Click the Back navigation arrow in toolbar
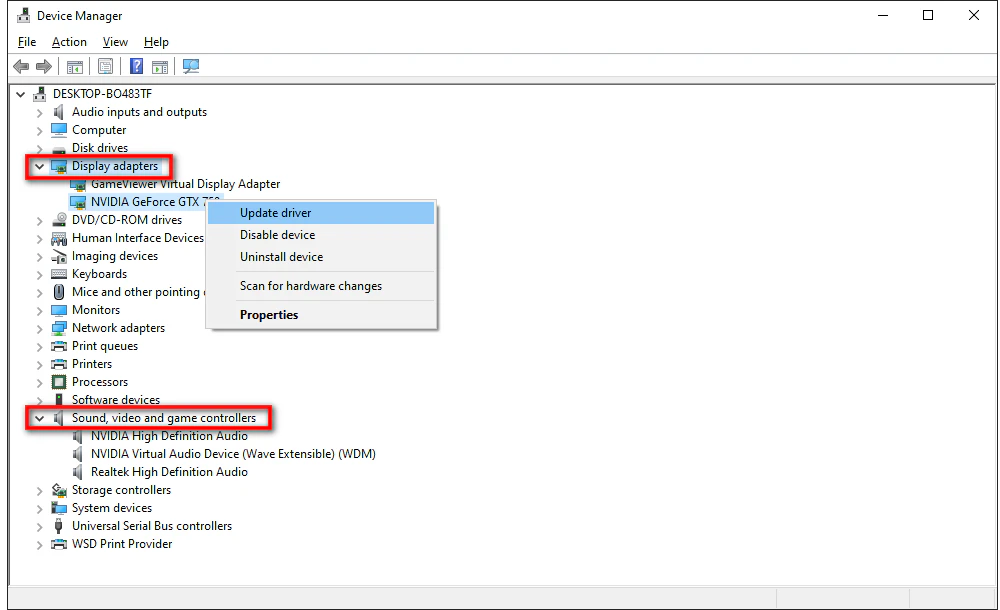Viewport: 1000px width, 610px height. tap(21, 66)
